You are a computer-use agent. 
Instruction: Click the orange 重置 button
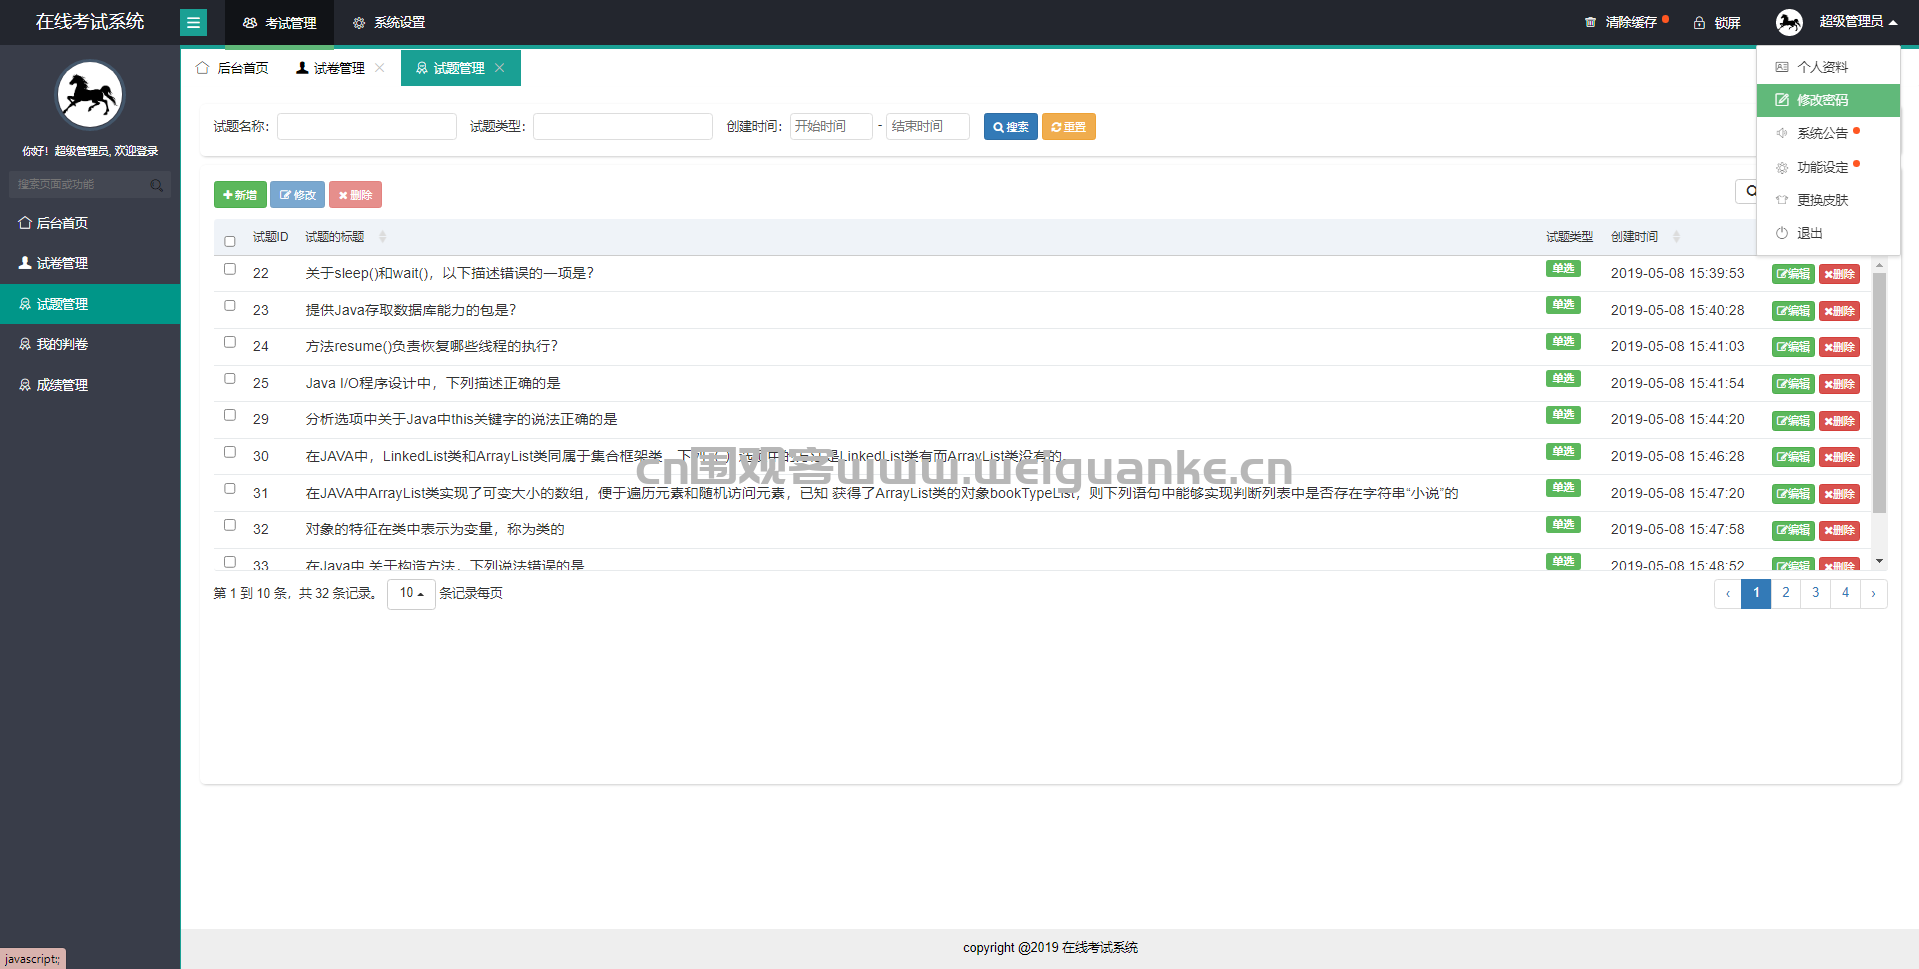click(x=1069, y=127)
